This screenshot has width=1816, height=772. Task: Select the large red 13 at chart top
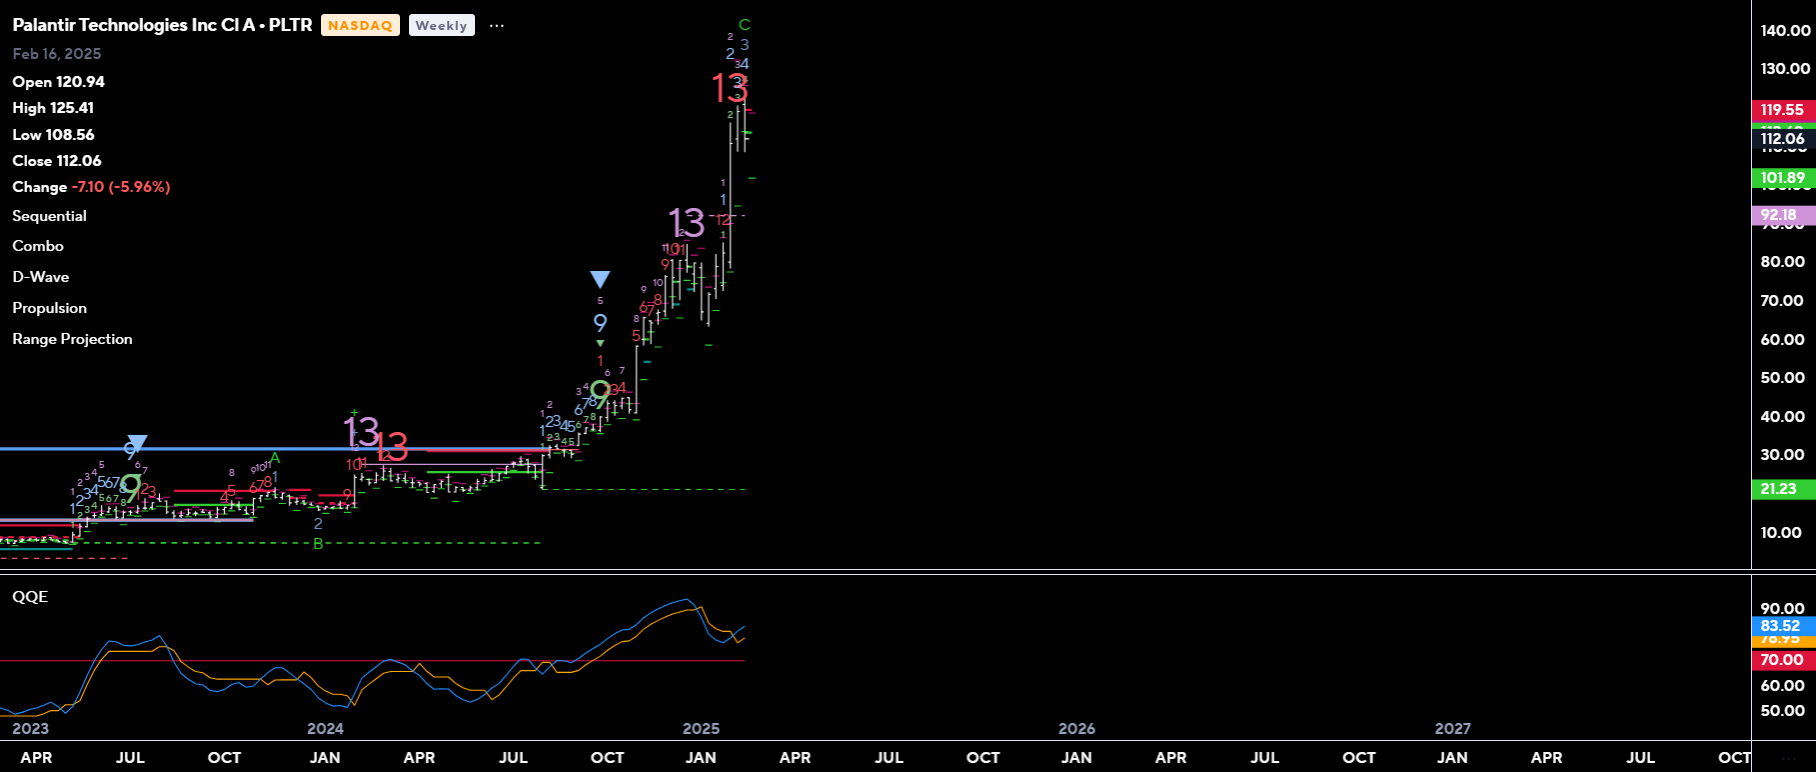pyautogui.click(x=730, y=90)
